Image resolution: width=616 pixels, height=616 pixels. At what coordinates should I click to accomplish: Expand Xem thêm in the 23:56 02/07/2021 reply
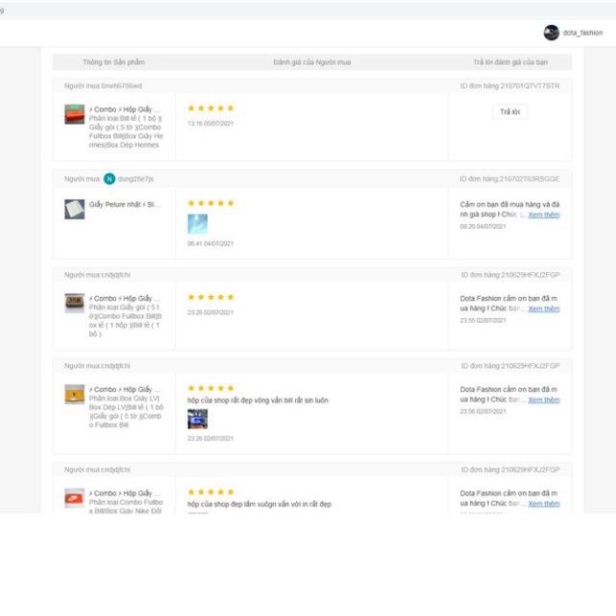(544, 400)
